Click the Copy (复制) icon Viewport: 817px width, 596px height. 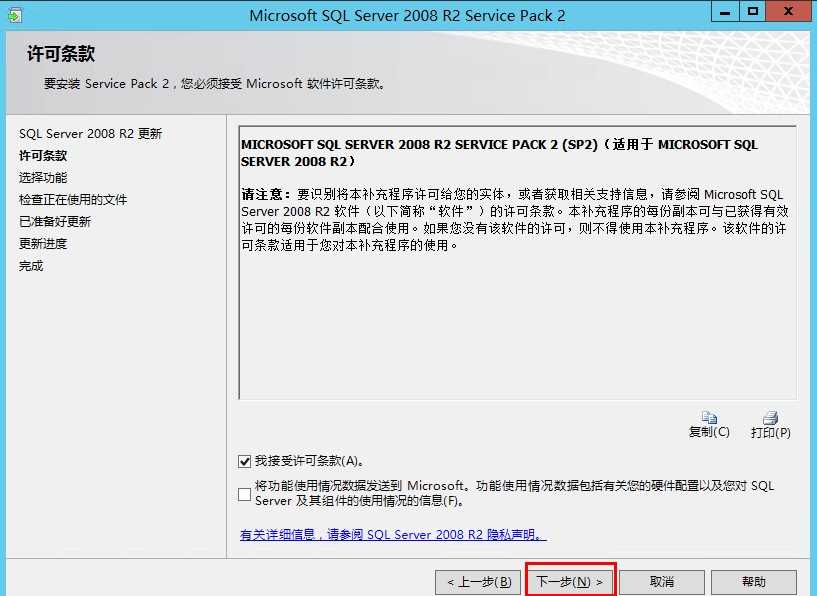pyautogui.click(x=709, y=417)
